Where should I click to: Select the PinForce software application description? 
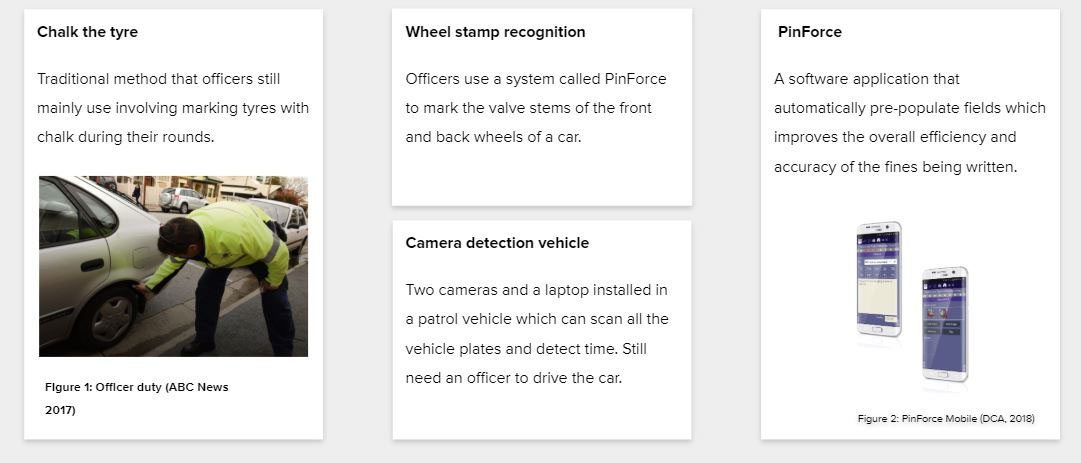point(909,123)
